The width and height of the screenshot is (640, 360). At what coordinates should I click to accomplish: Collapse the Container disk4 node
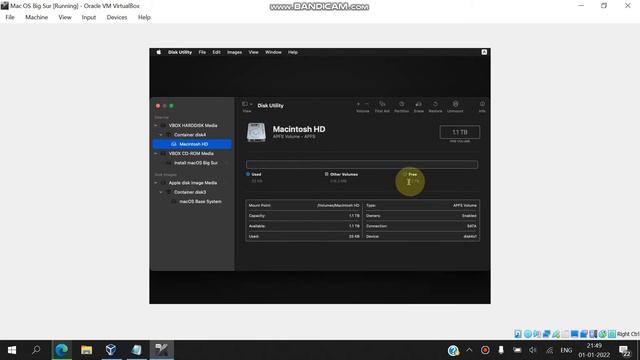(161, 135)
